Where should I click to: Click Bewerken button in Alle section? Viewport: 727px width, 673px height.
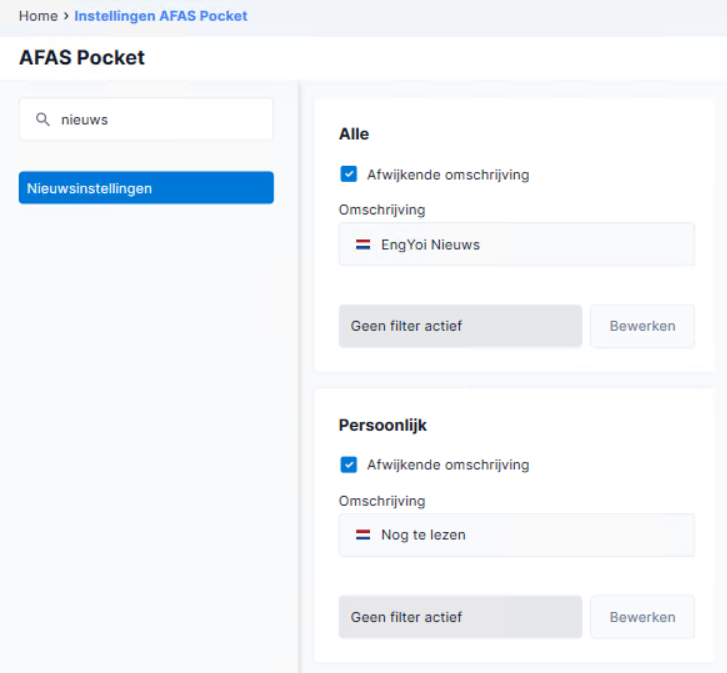(x=642, y=326)
